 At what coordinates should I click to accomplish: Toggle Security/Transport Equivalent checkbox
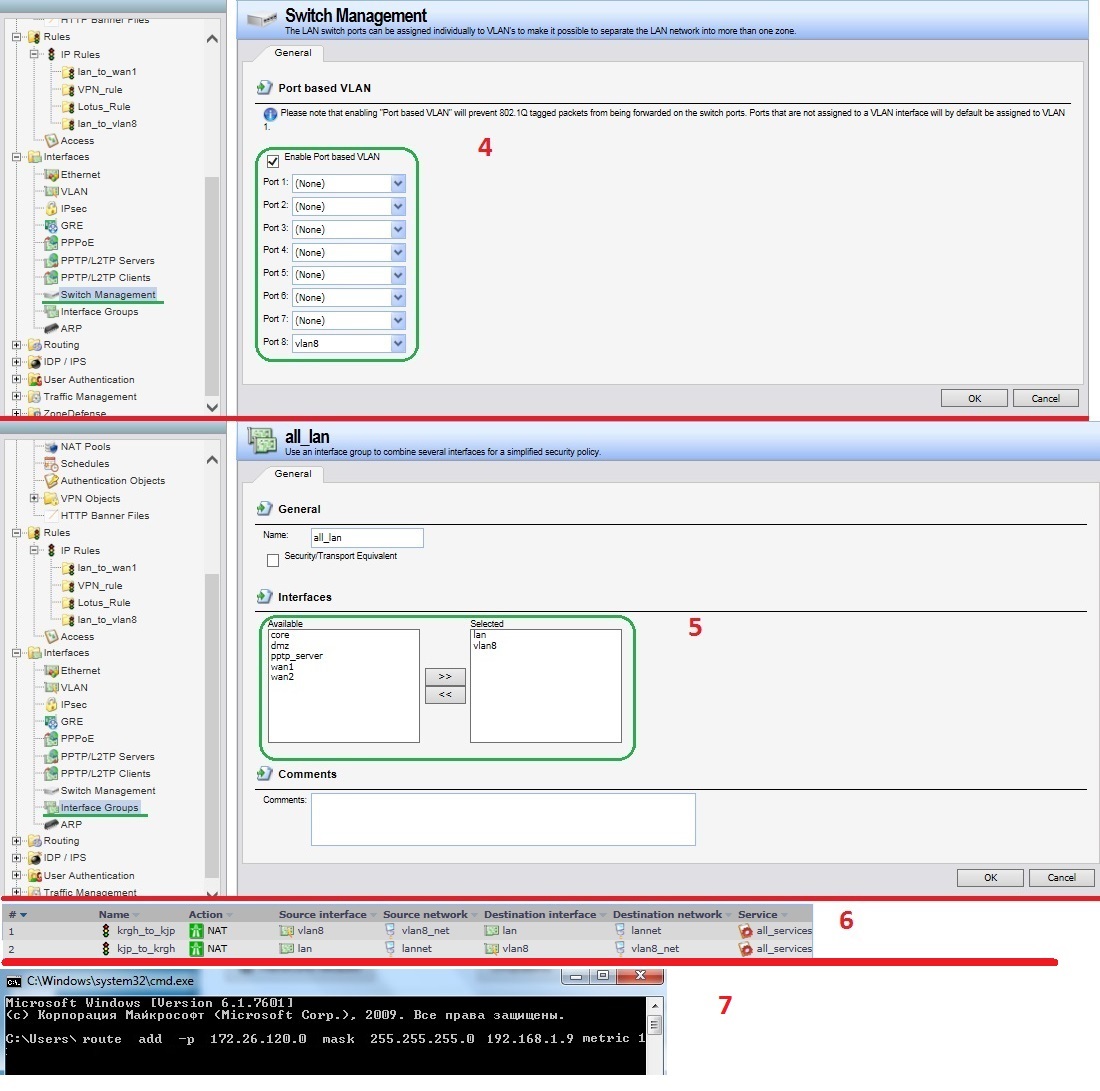(x=273, y=560)
